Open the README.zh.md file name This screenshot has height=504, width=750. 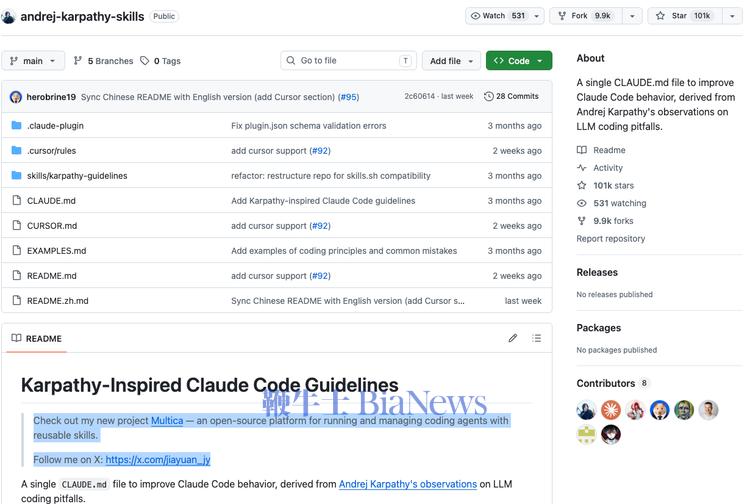[x=57, y=301]
